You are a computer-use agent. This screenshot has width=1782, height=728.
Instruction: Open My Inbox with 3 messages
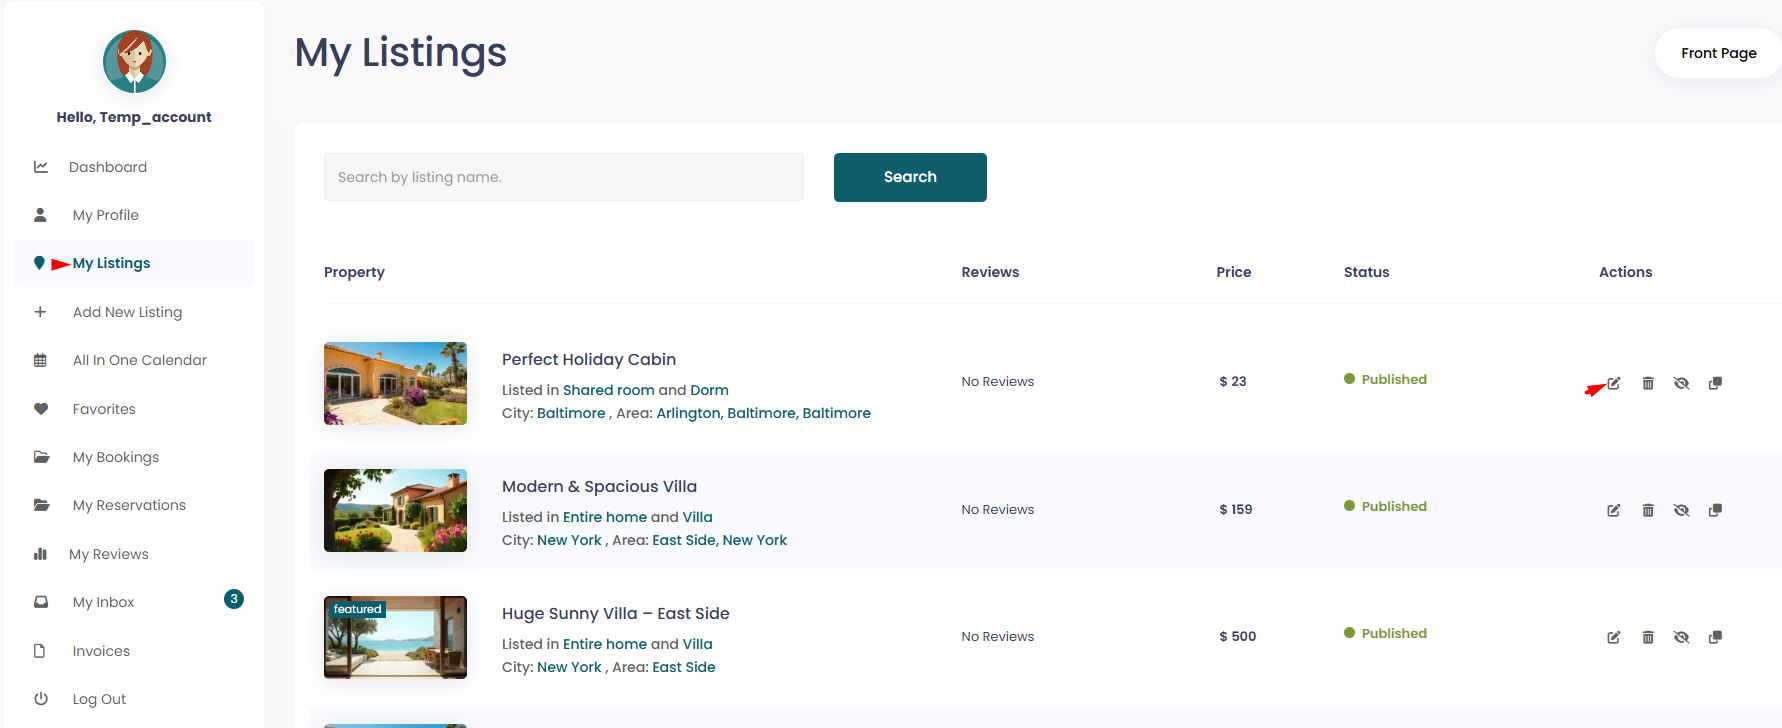(103, 602)
